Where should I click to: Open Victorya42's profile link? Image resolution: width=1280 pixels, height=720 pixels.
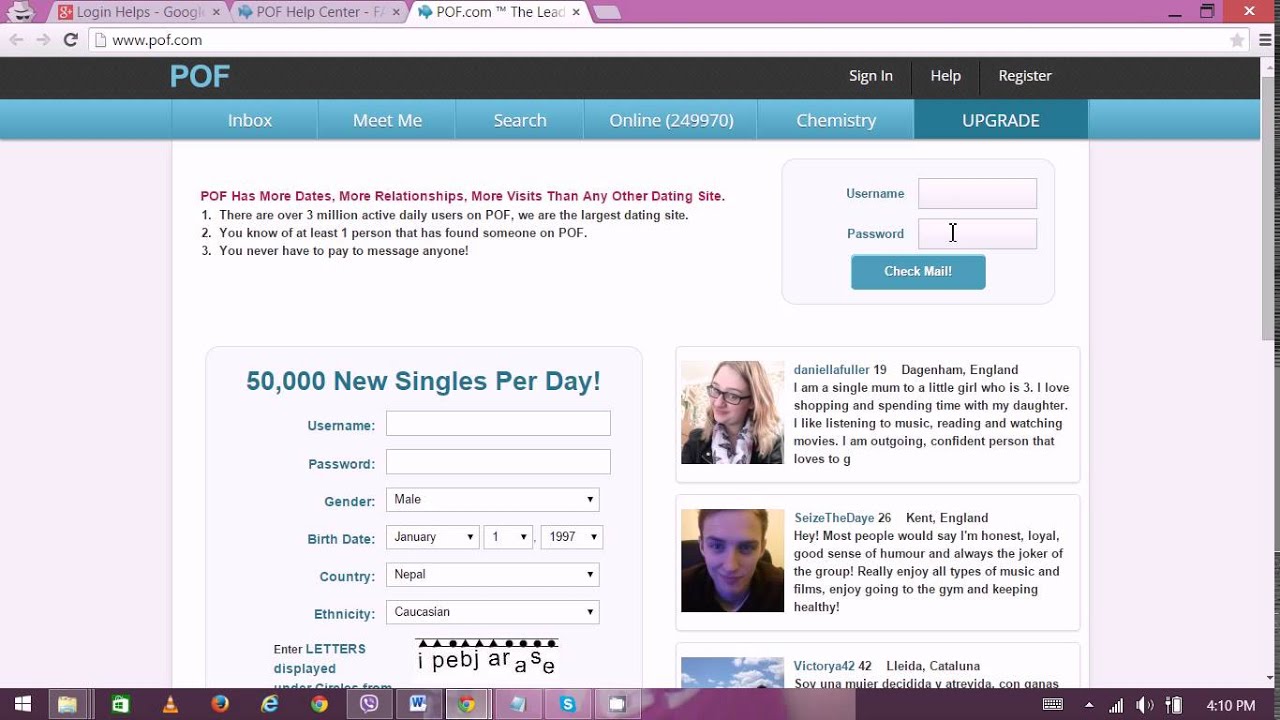[824, 666]
